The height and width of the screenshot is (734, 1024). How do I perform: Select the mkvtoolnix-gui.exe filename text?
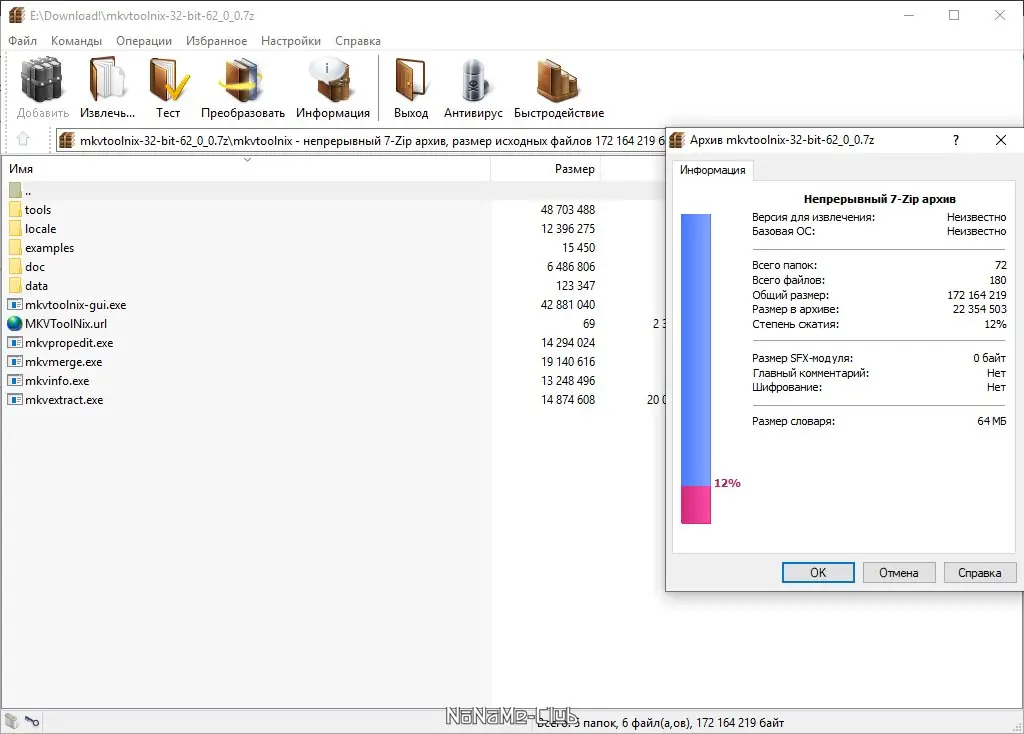(76, 304)
